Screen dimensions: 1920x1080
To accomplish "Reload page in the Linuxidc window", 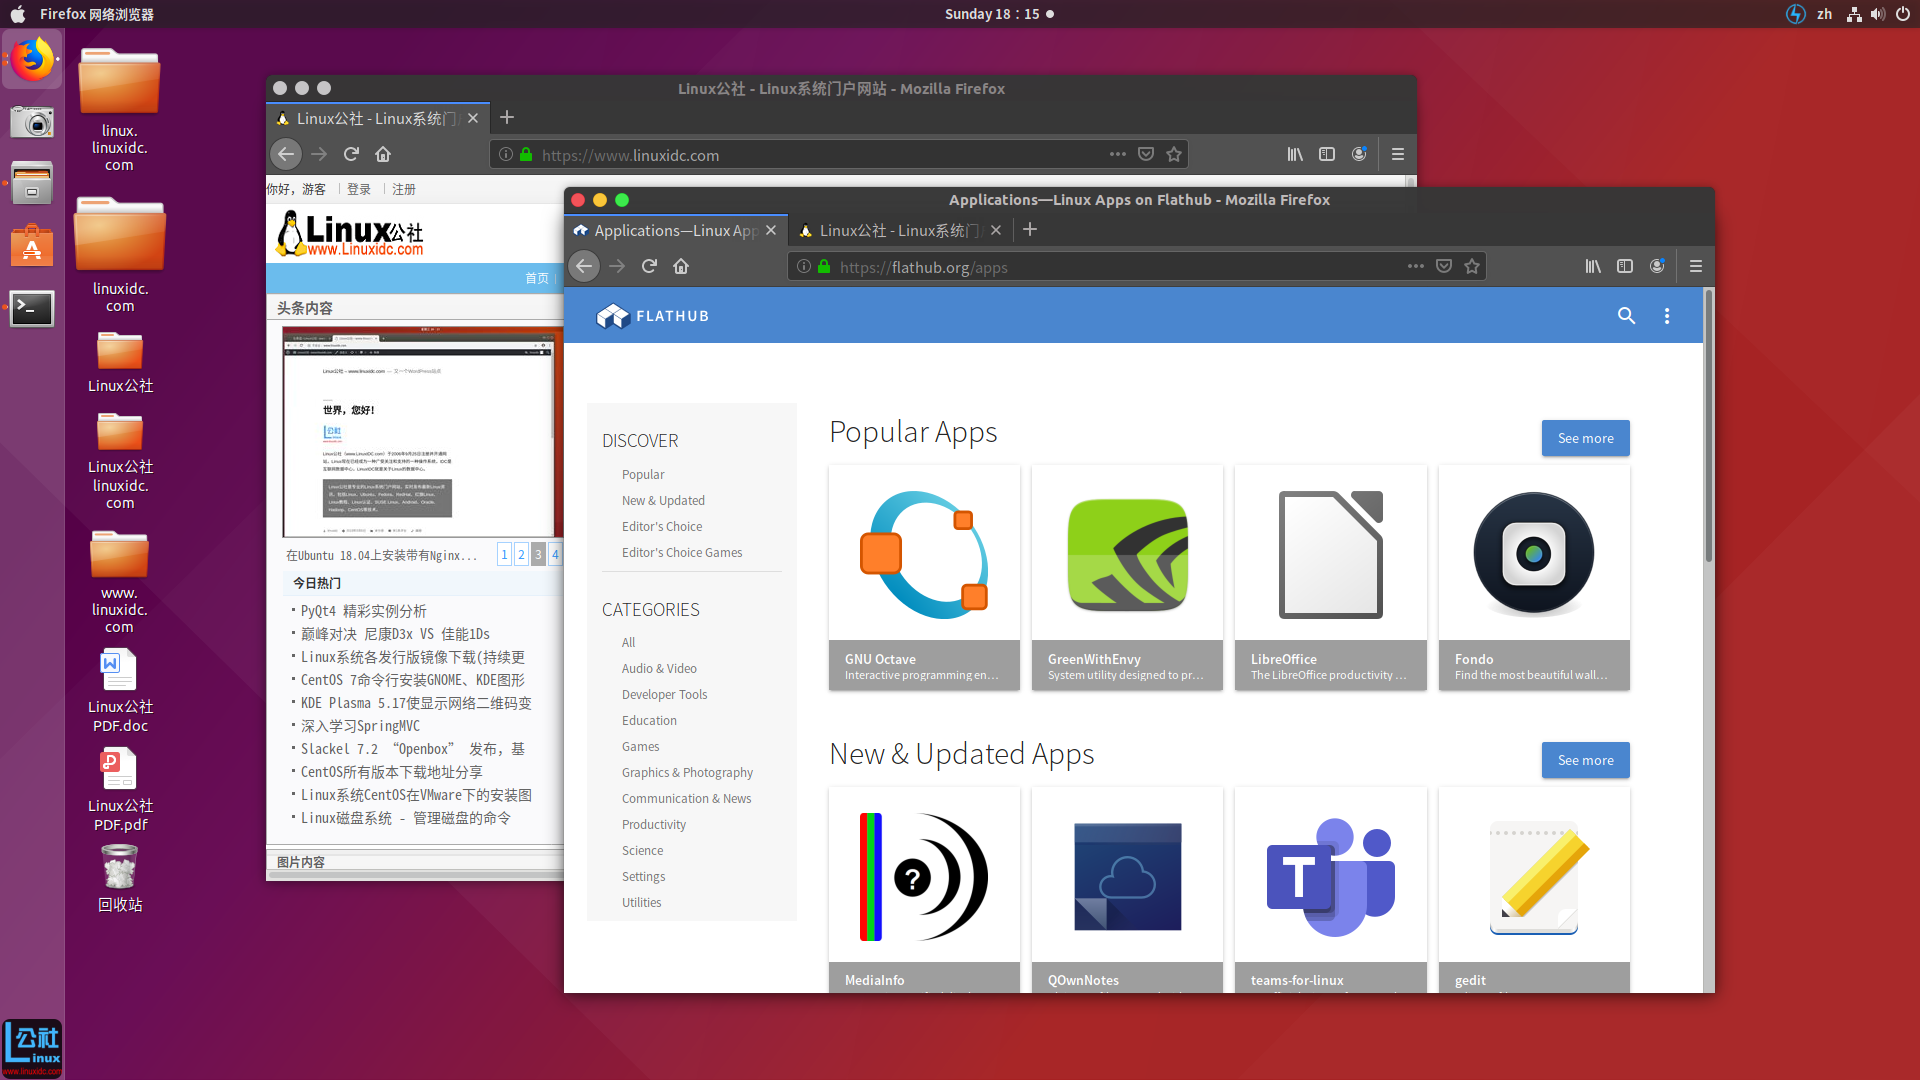I will [x=351, y=154].
